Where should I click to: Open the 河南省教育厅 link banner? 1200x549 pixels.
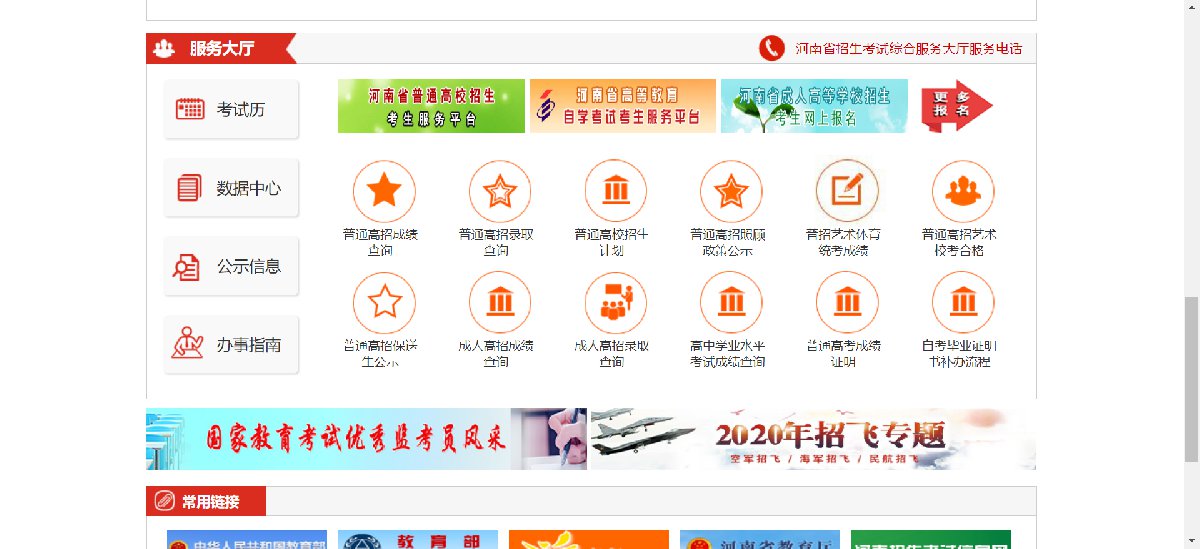(759, 539)
